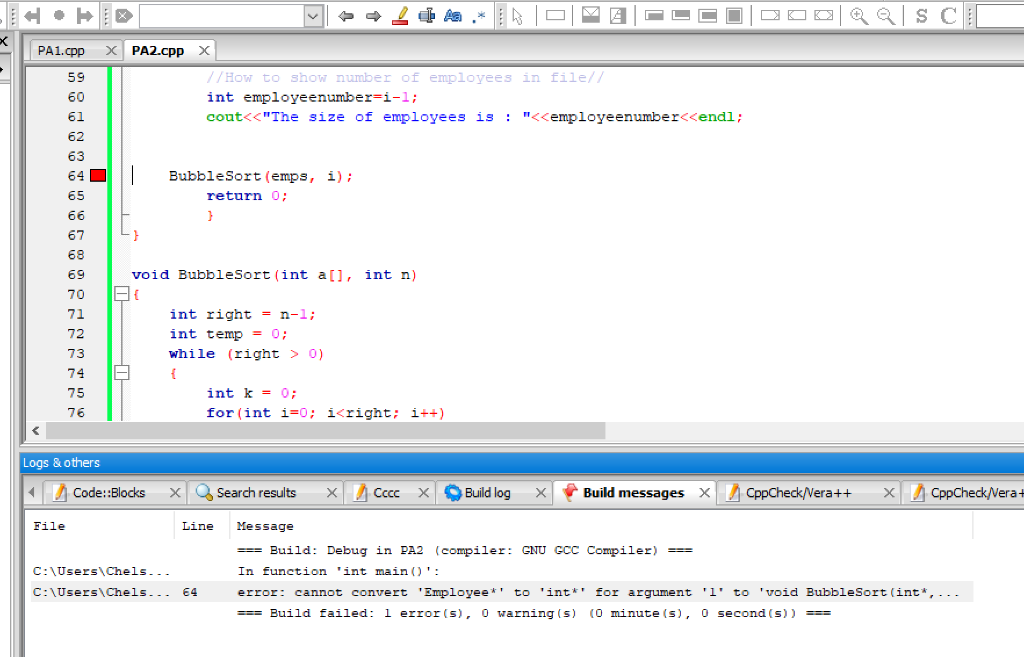Switch to the PA1.cpp editor tab
Viewport: 1024px width, 657px height.
coord(61,50)
